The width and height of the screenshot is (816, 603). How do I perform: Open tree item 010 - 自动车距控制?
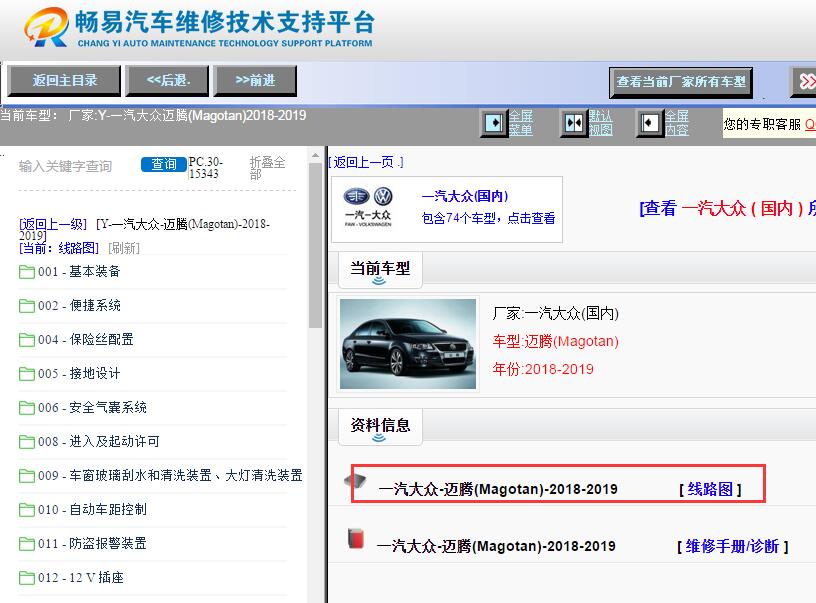pos(92,510)
